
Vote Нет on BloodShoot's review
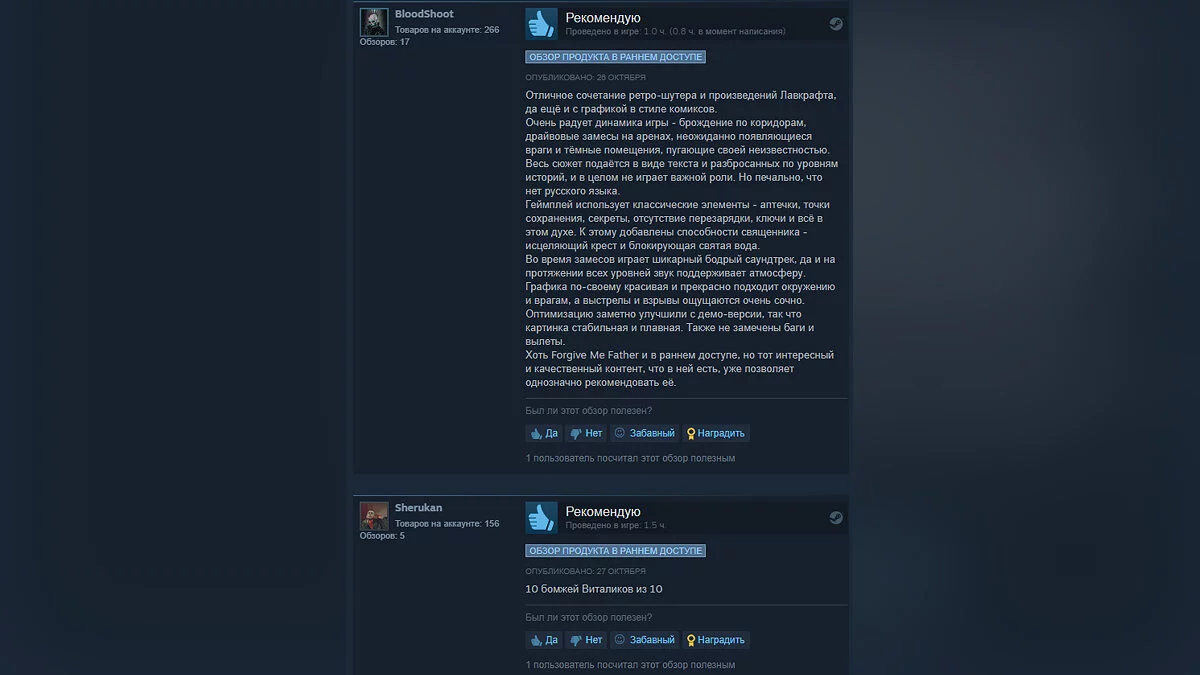coord(586,433)
